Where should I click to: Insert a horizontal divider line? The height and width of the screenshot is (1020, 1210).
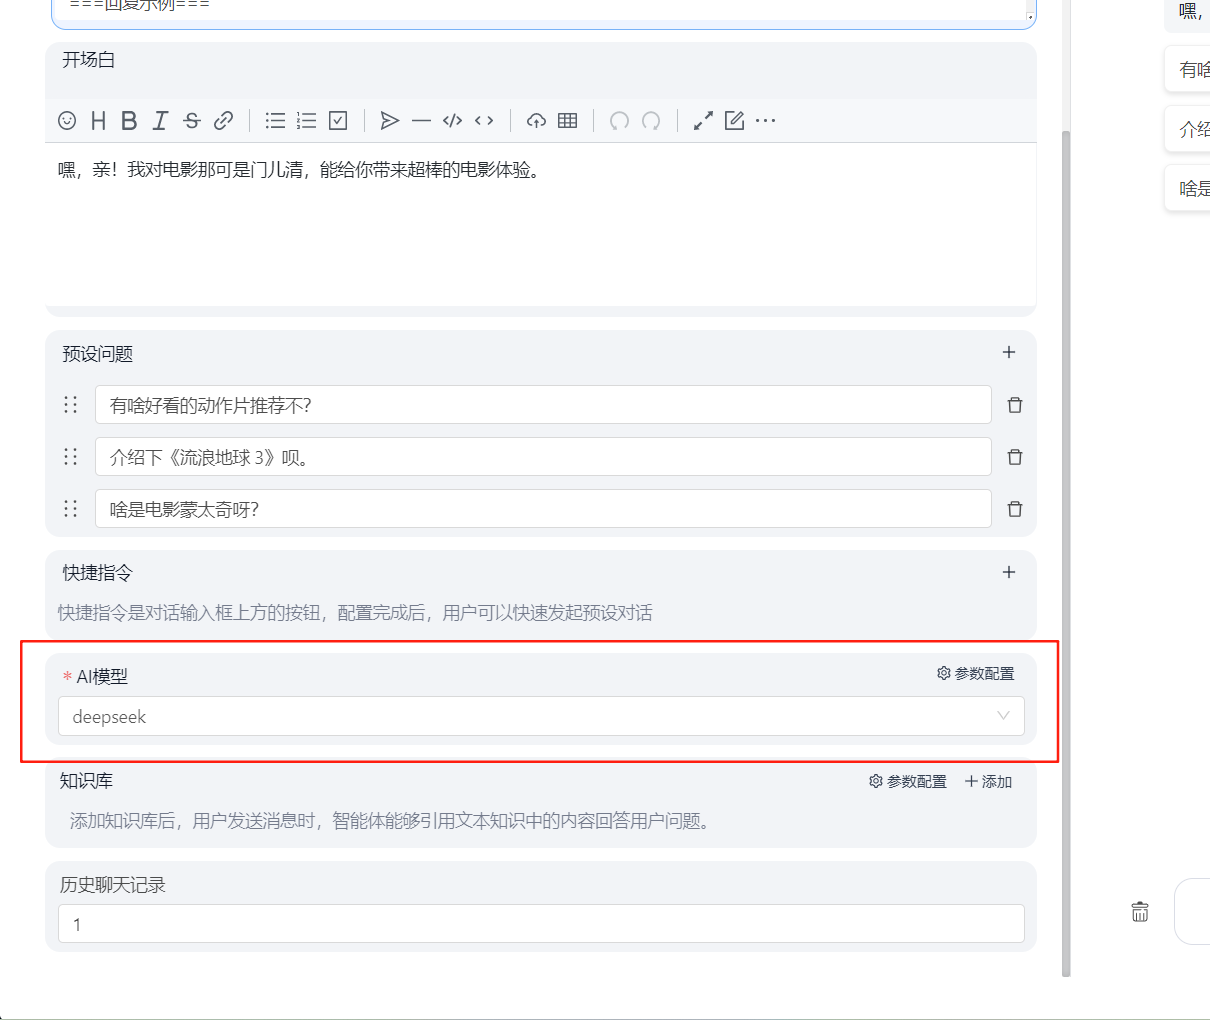coord(421,121)
